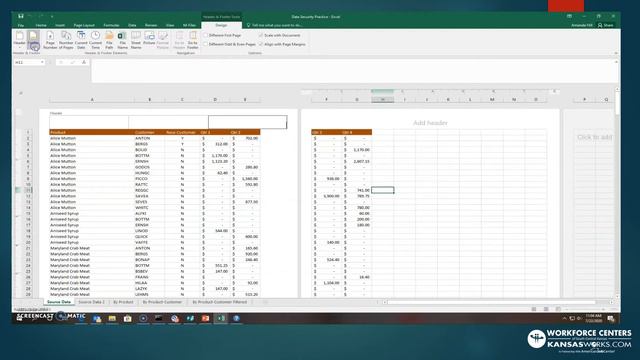Switch to Page Break Preview in status bar

(x=558, y=309)
